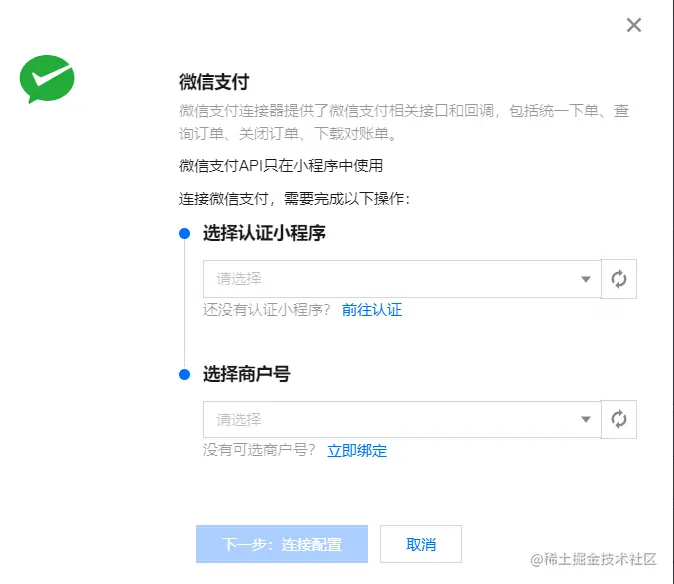Screen dimensions: 674x584
Task: Click the 选择认证小程序 step dot
Action: click(184, 234)
